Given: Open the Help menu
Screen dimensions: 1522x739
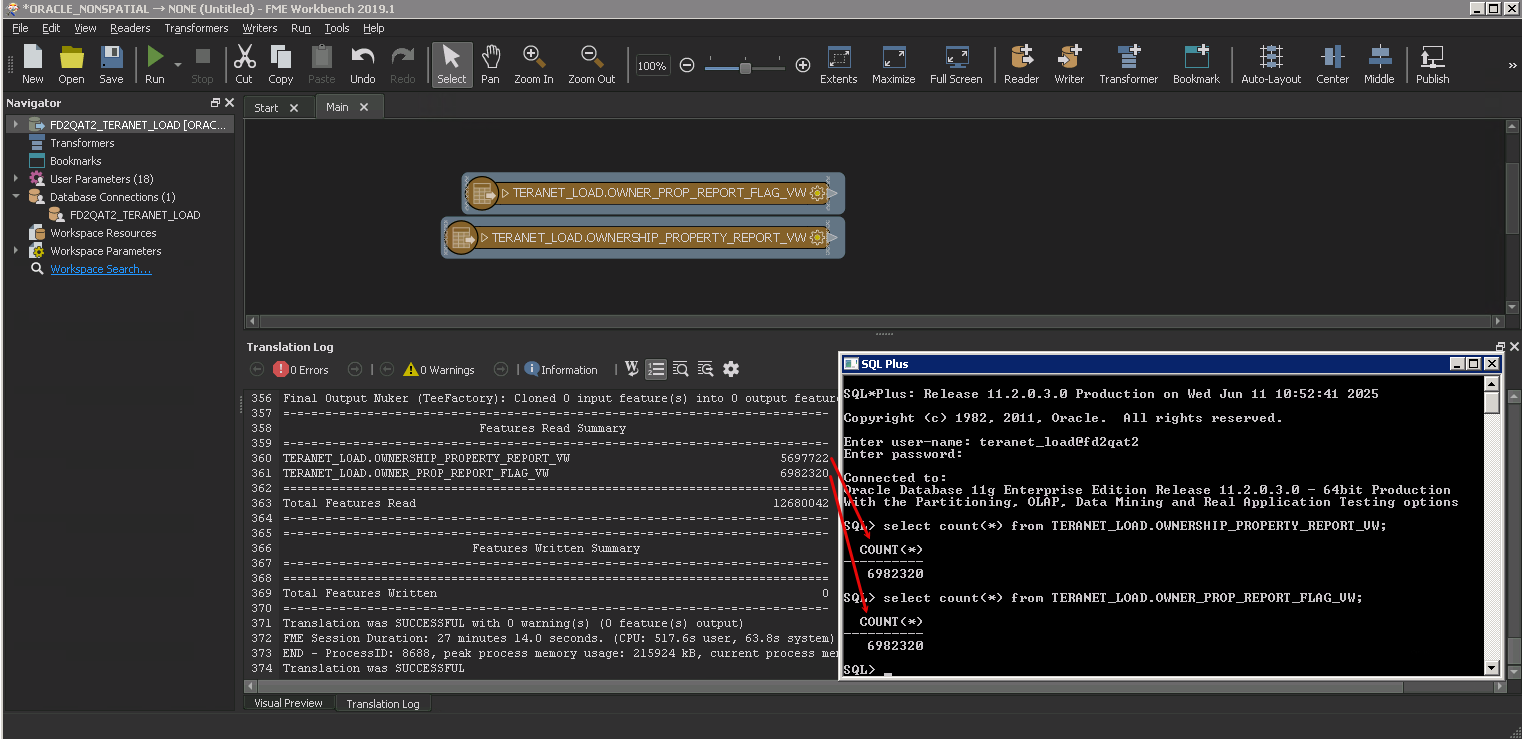Looking at the screenshot, I should 374,28.
